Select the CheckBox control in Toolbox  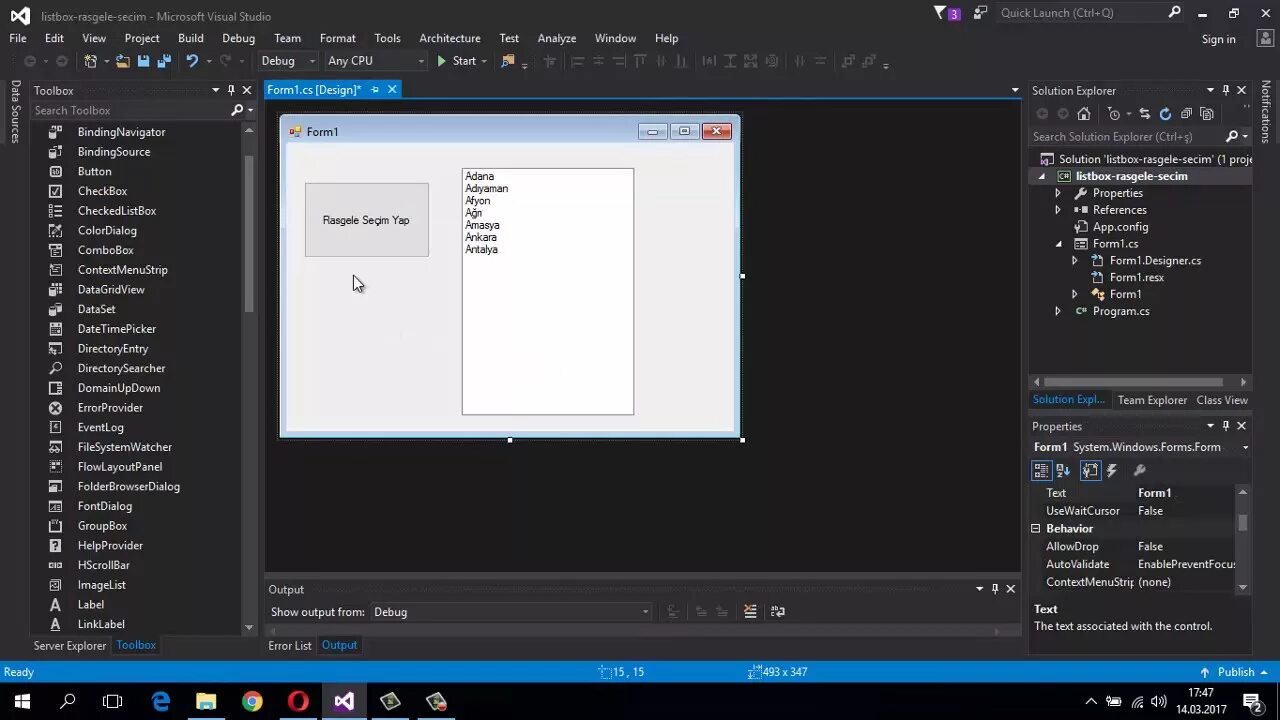102,191
